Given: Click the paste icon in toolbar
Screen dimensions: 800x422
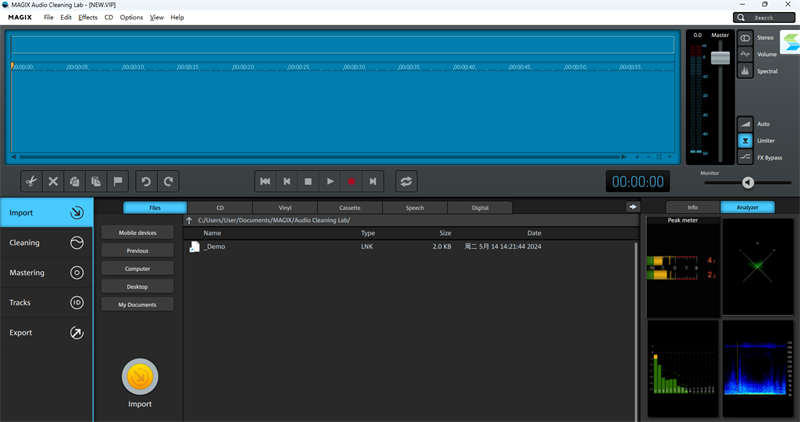Looking at the screenshot, I should pos(96,181).
